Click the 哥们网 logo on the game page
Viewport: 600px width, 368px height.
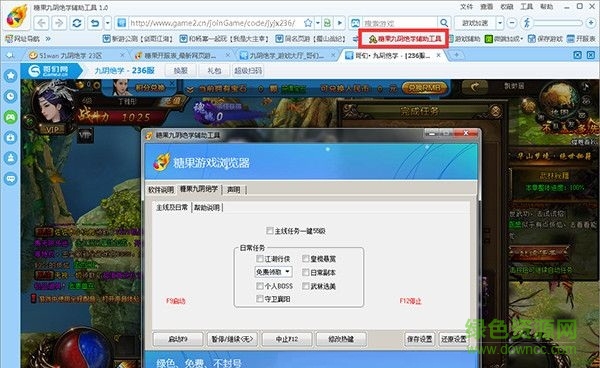coord(49,71)
